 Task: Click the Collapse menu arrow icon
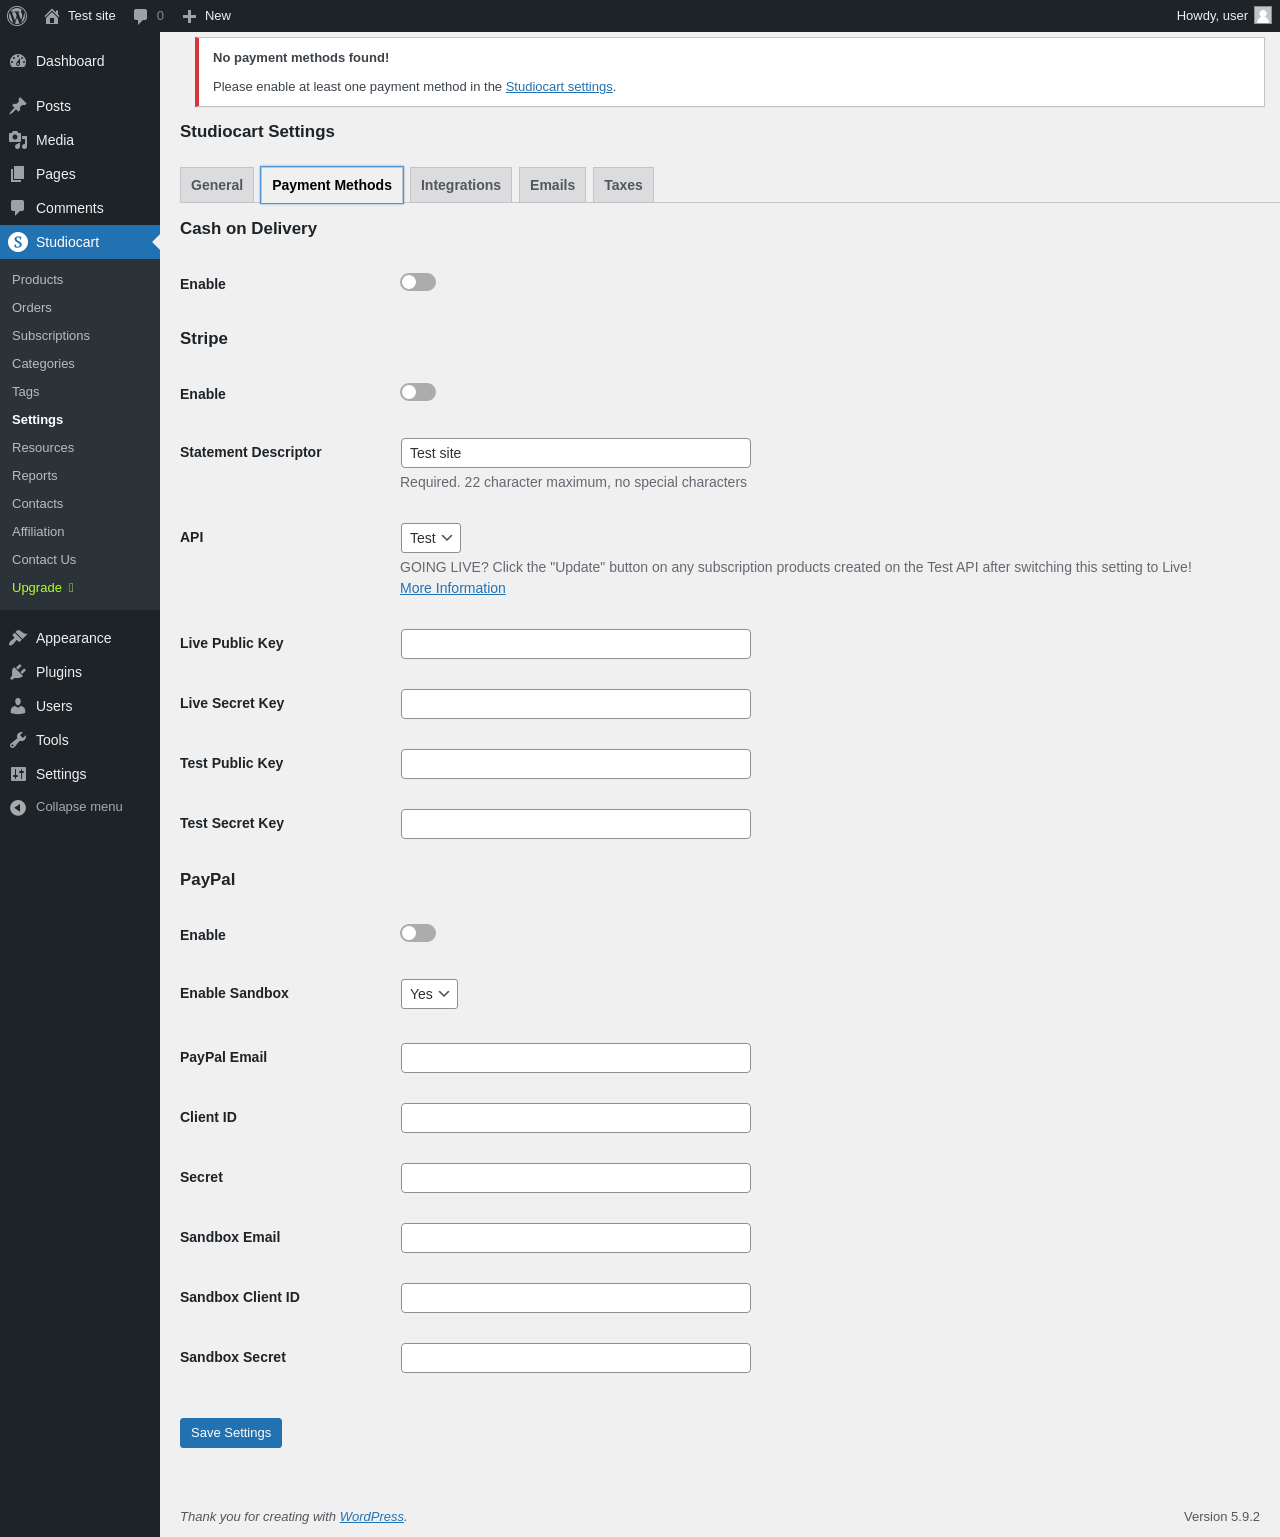pos(18,808)
